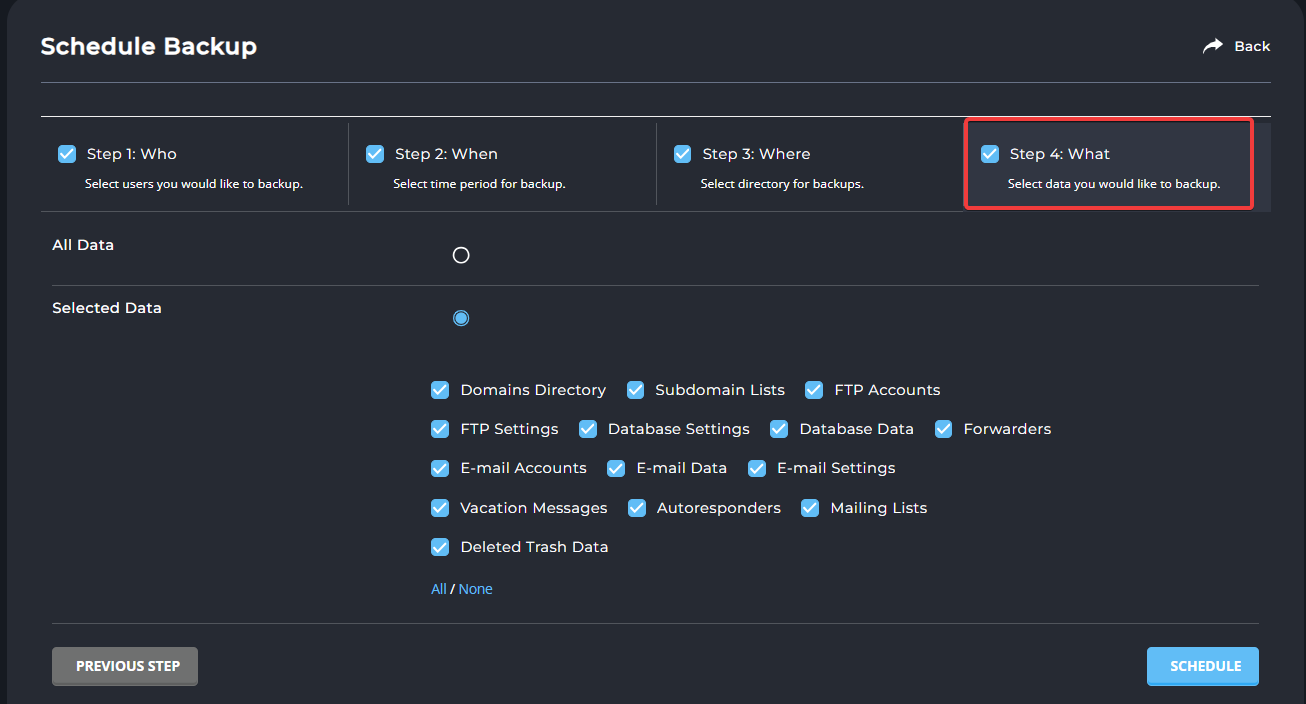Toggle the Step 3: Where checkbox
Viewport: 1306px width, 704px height.
(682, 154)
